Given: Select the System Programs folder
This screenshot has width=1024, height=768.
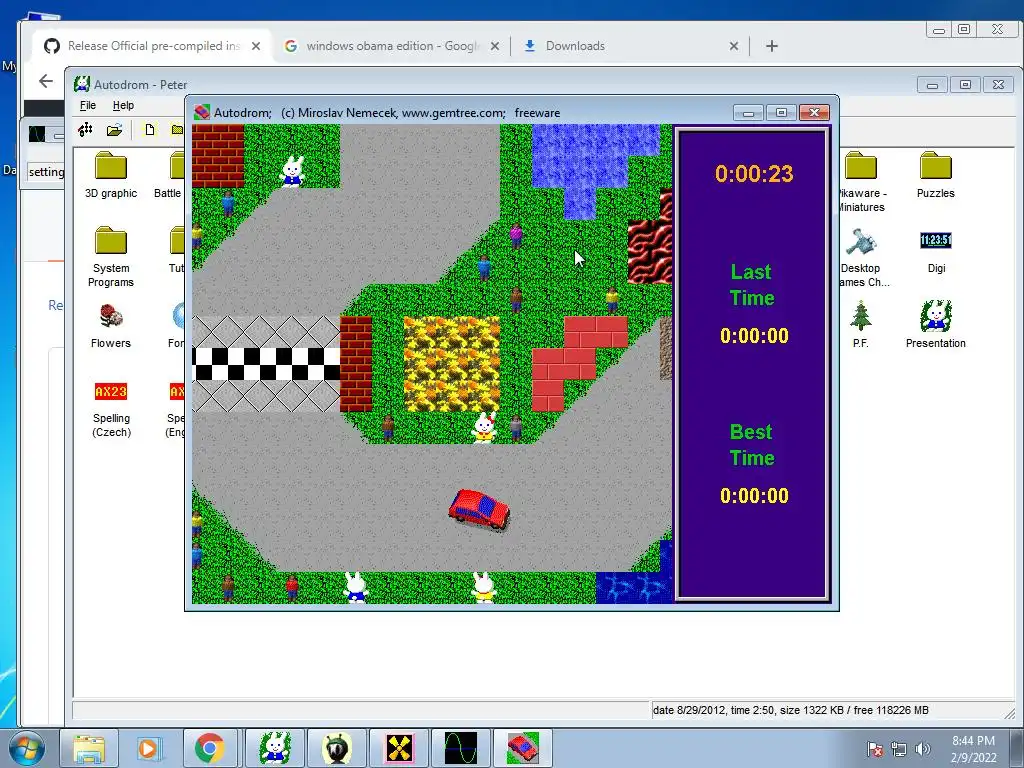Looking at the screenshot, I should click(110, 257).
